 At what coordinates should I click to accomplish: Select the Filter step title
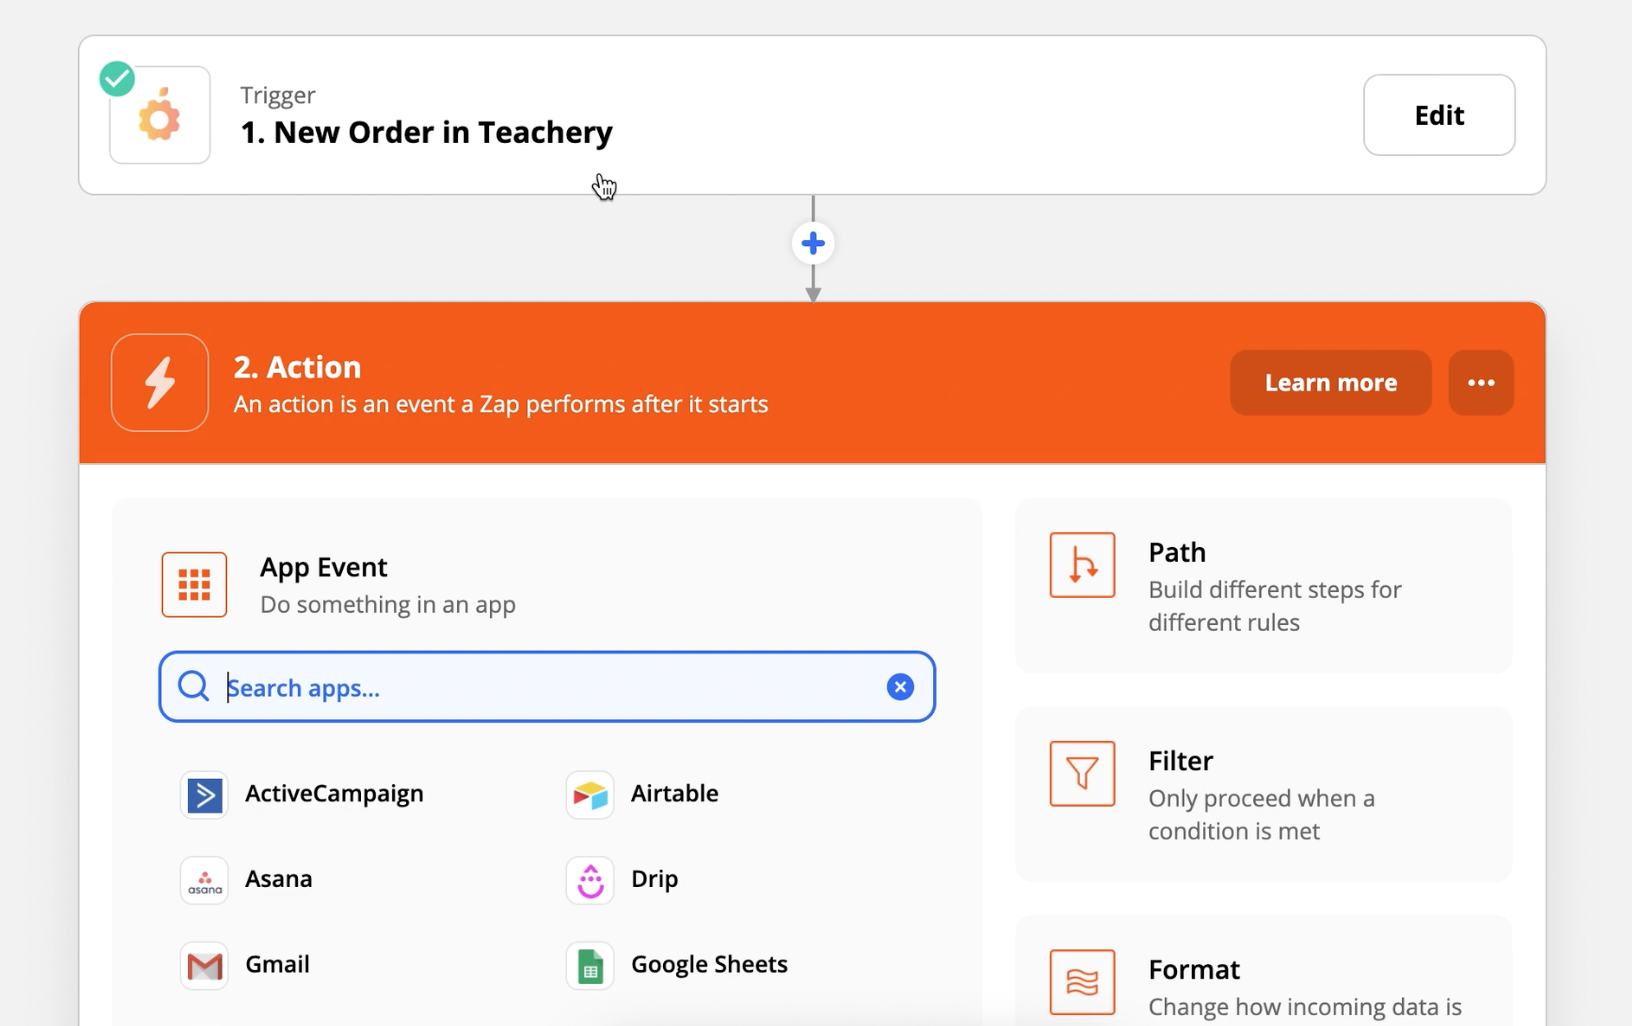tap(1181, 761)
